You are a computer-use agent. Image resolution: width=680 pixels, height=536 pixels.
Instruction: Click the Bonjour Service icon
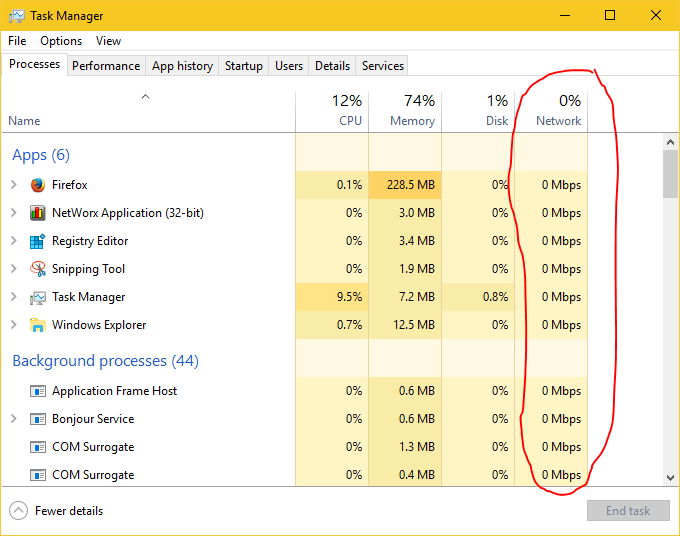38,419
